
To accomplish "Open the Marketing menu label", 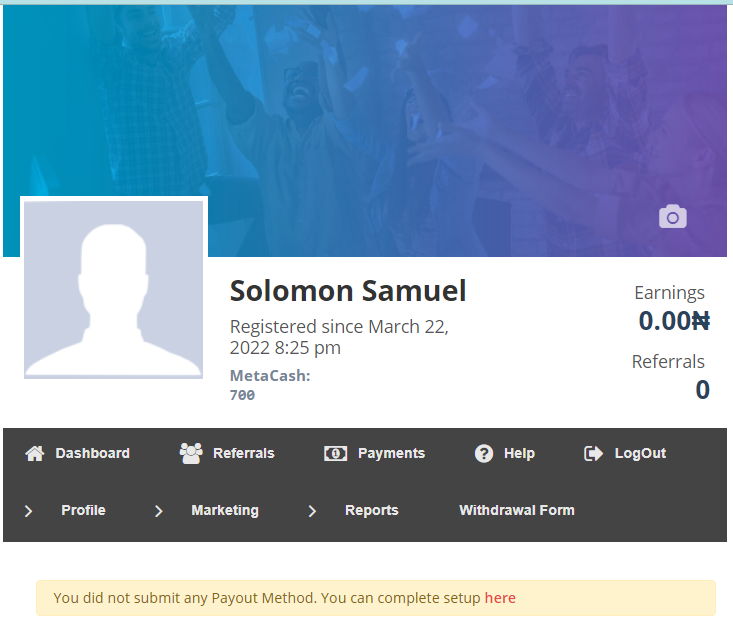I will pos(225,510).
